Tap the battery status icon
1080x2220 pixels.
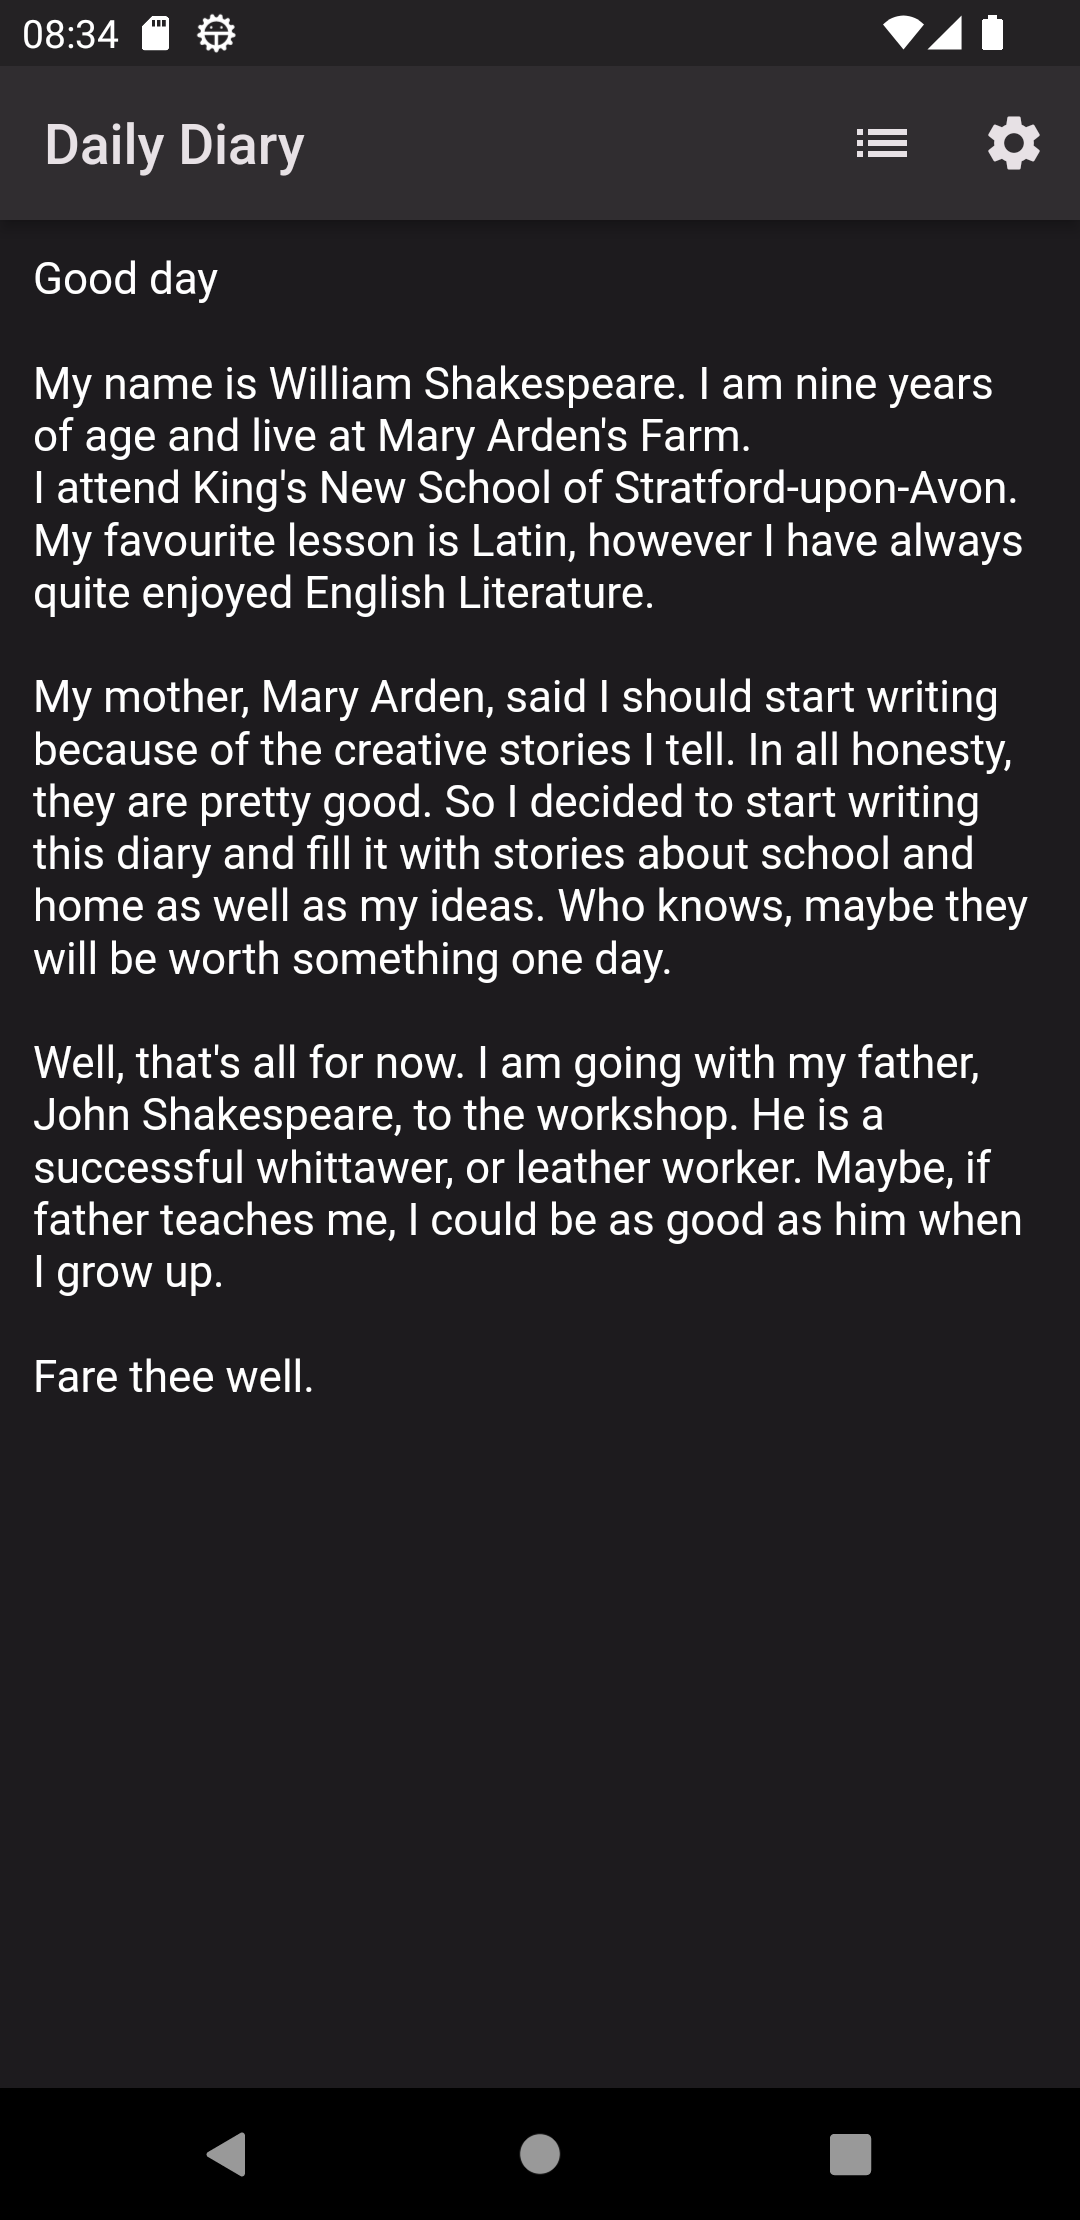pyautogui.click(x=992, y=34)
